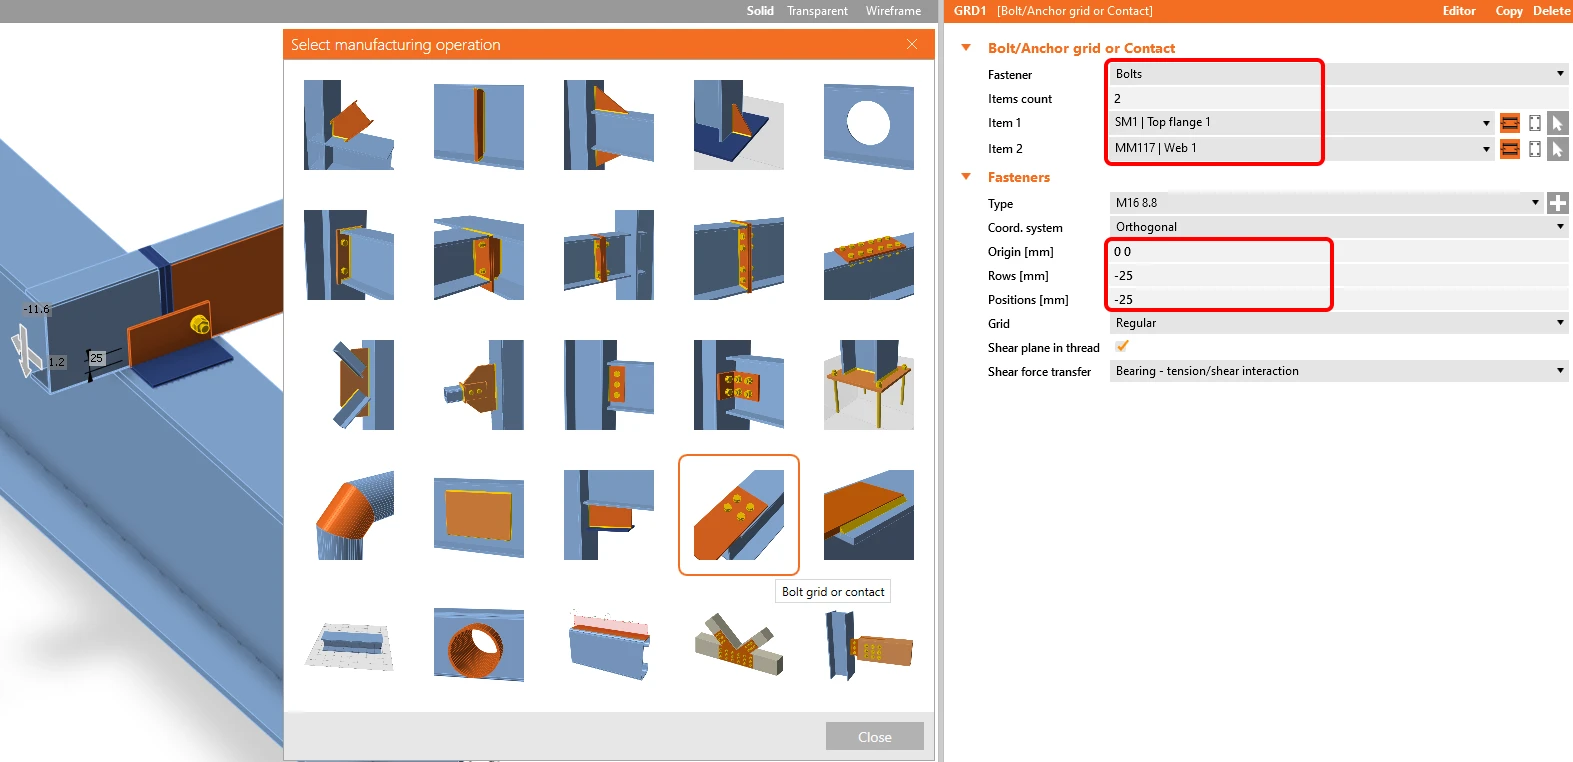
Task: Click the bracket selection icon for Item 1
Action: click(1535, 123)
